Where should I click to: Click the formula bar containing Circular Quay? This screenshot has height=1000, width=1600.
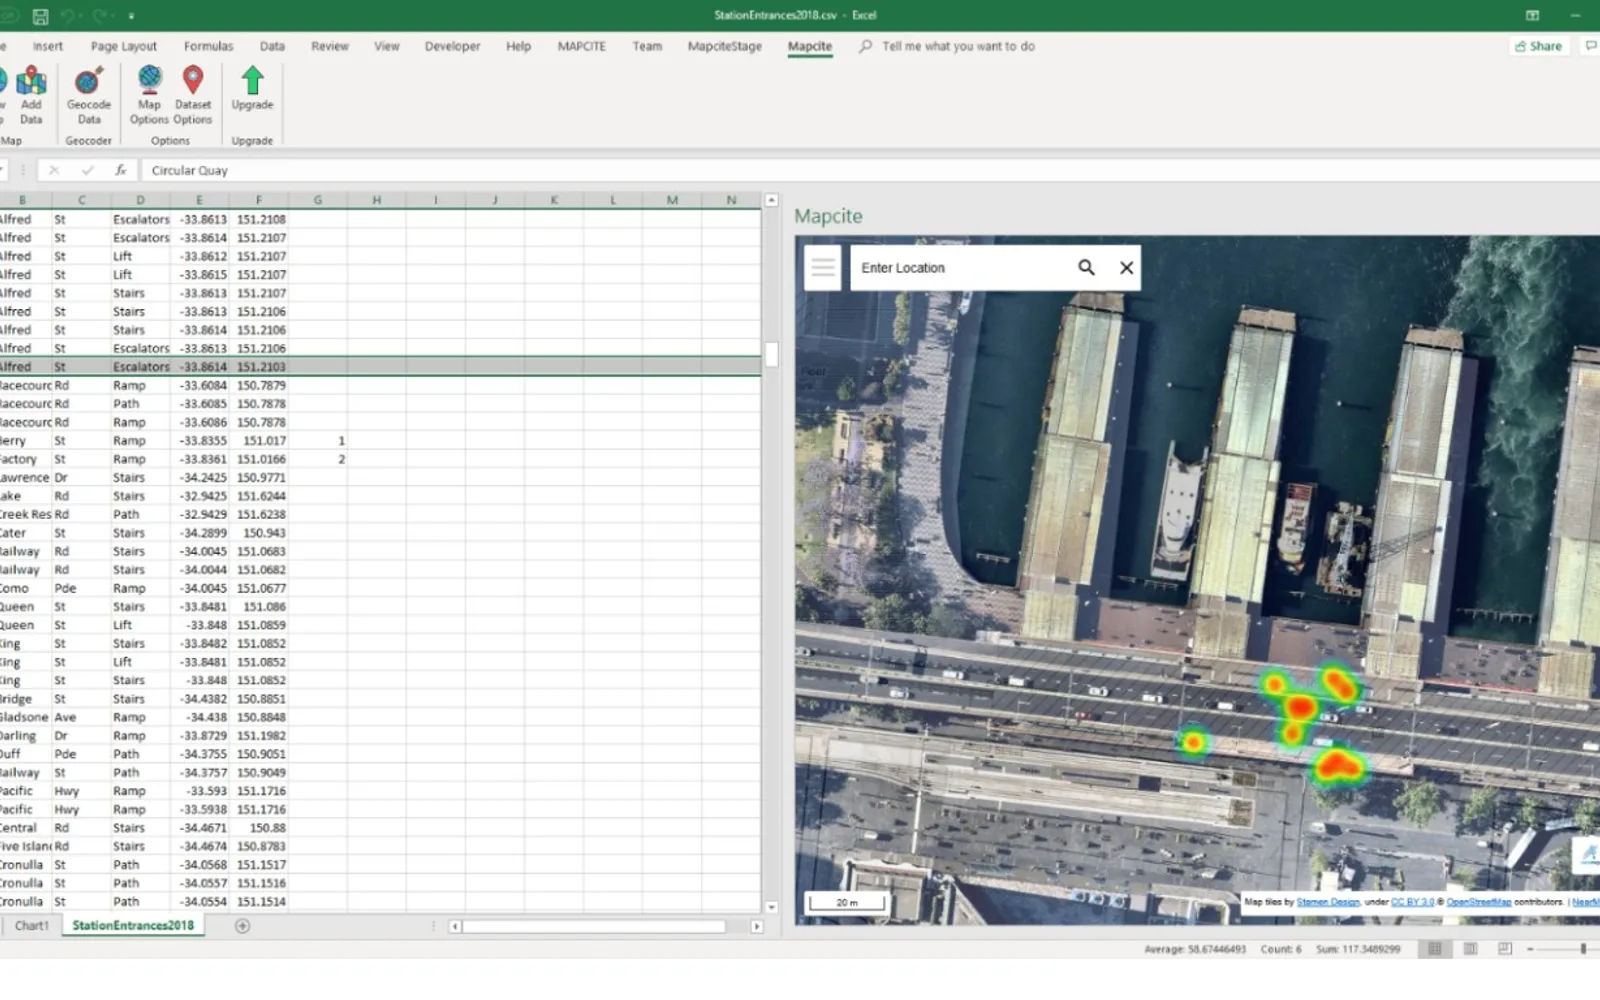click(870, 170)
